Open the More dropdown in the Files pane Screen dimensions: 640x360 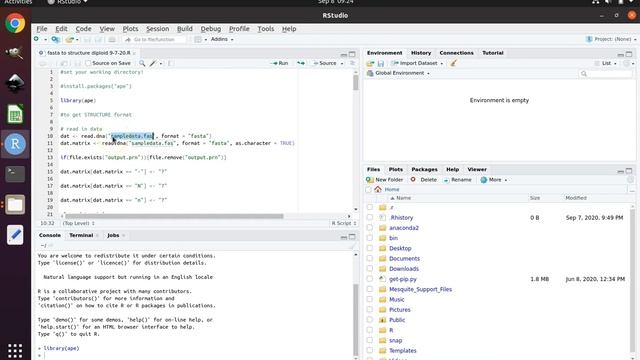point(494,180)
